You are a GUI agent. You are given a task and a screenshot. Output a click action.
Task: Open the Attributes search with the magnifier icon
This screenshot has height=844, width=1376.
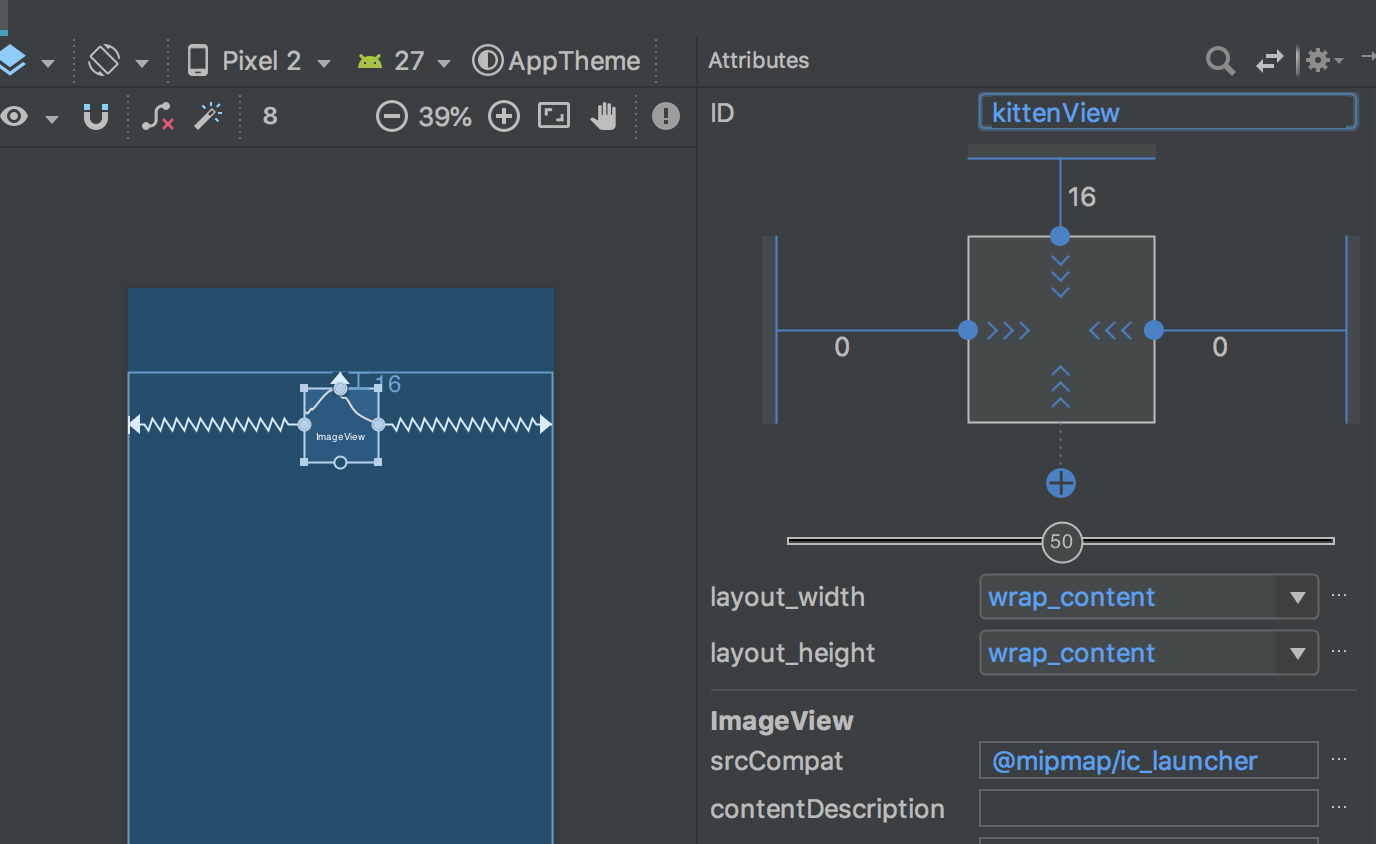coord(1220,61)
